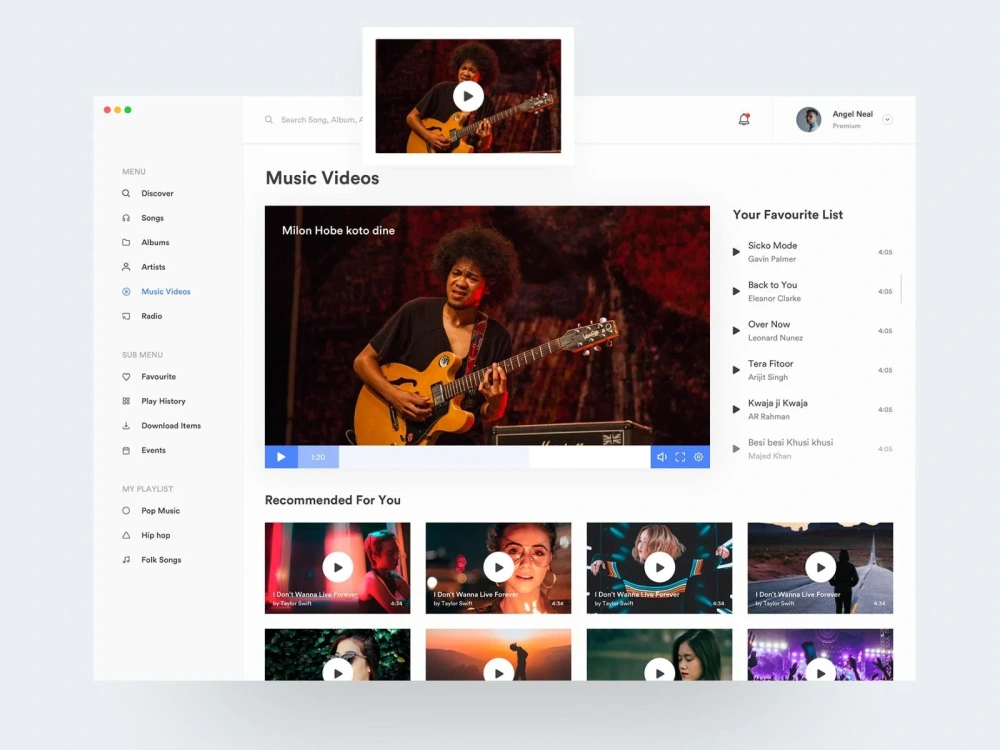Open Artists in the menu

click(153, 267)
